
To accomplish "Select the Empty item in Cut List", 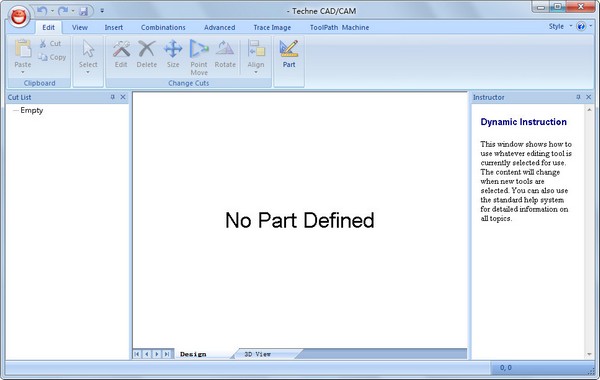I will click(x=32, y=110).
